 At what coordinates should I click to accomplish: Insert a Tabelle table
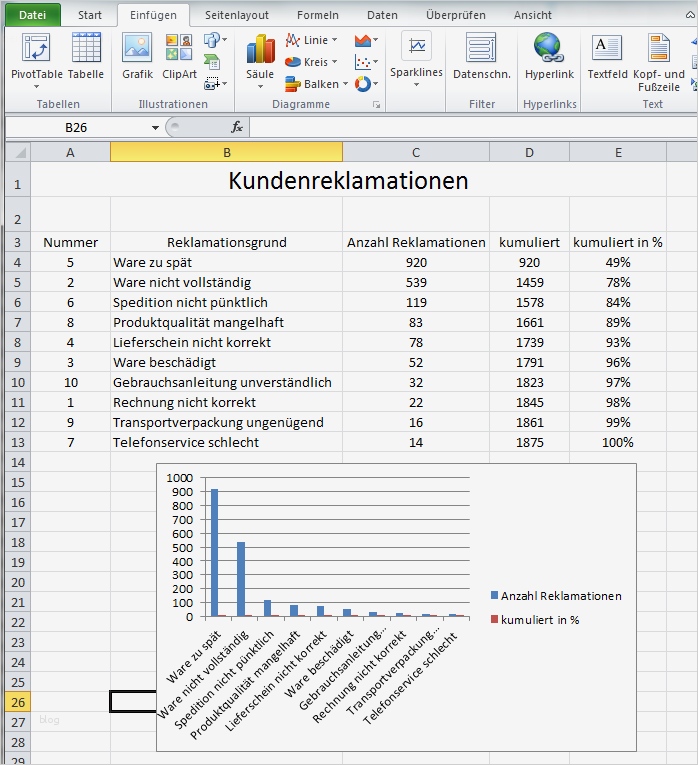86,54
